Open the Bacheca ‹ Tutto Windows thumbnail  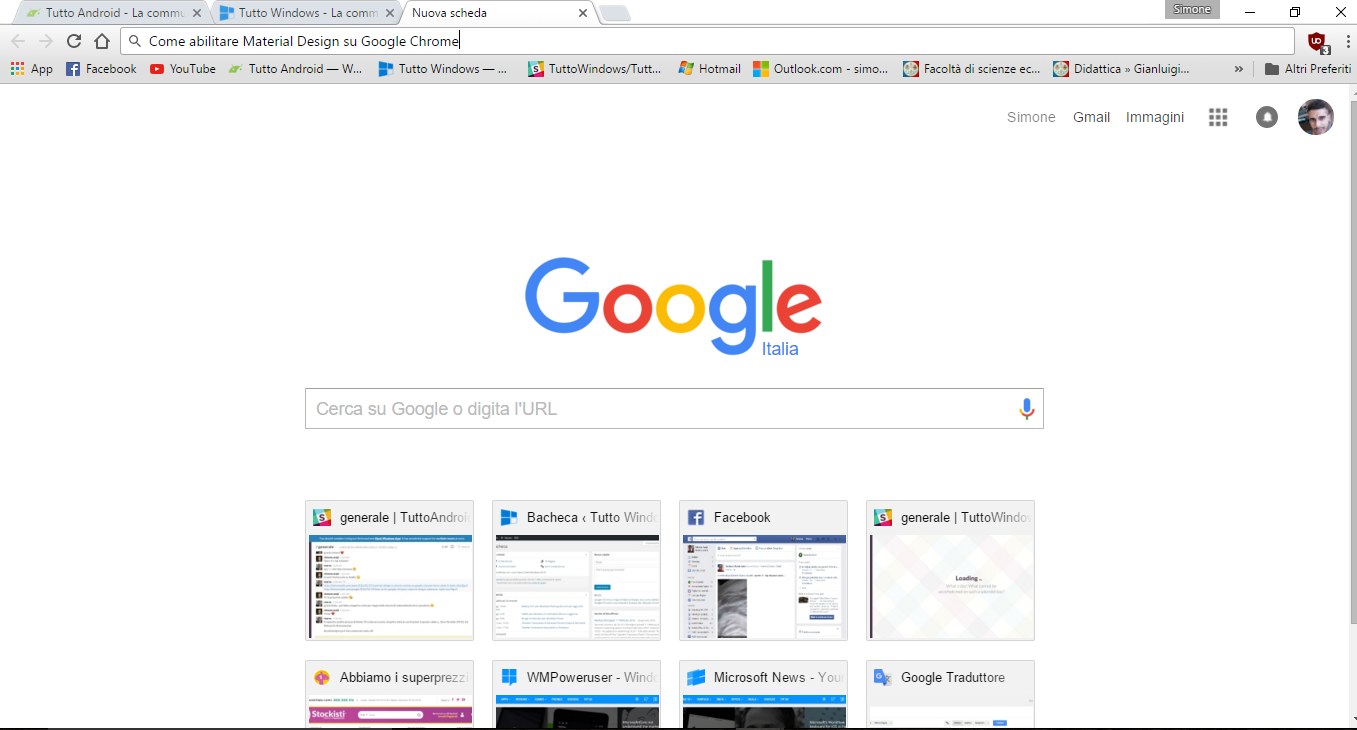pos(576,570)
